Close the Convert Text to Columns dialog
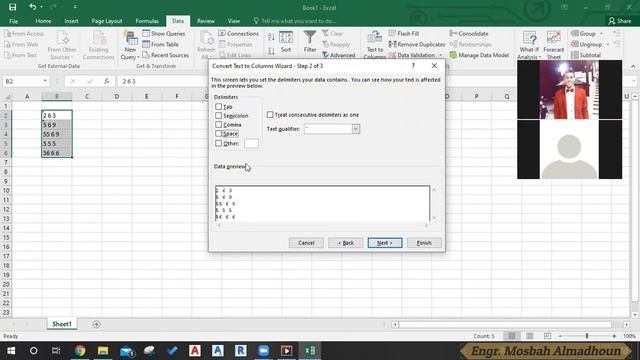 [x=434, y=65]
